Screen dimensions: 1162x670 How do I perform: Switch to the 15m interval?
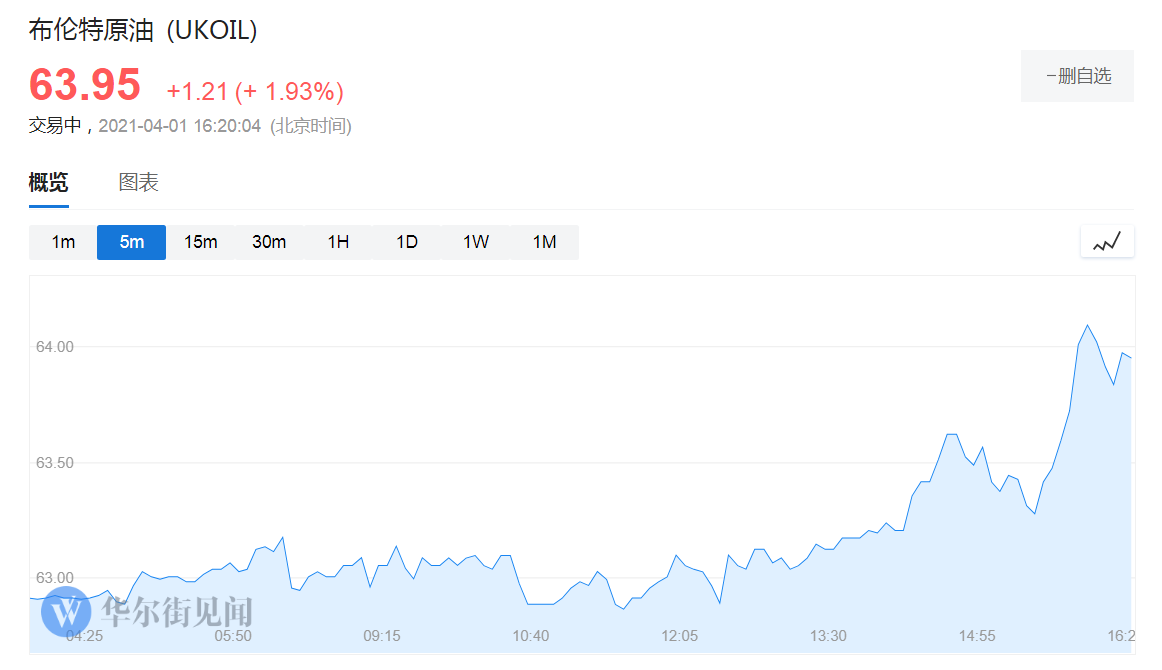pos(200,242)
